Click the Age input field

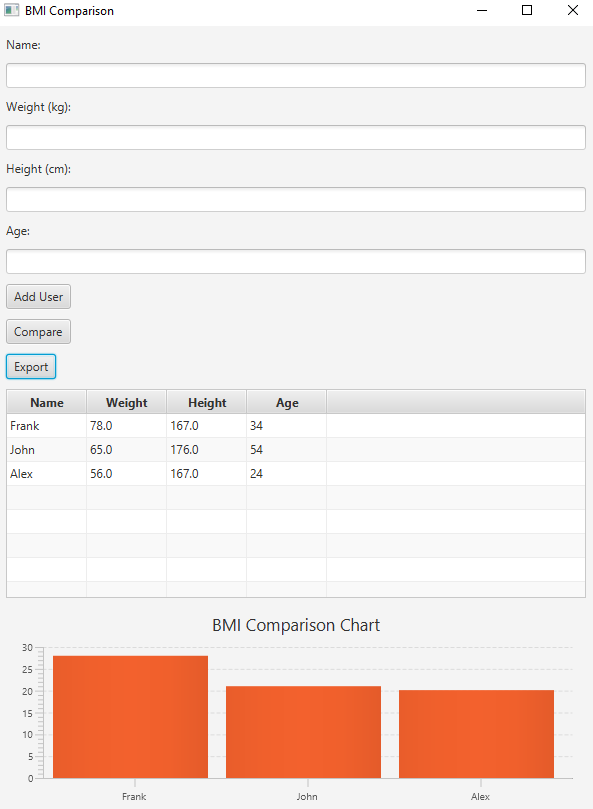coord(295,261)
